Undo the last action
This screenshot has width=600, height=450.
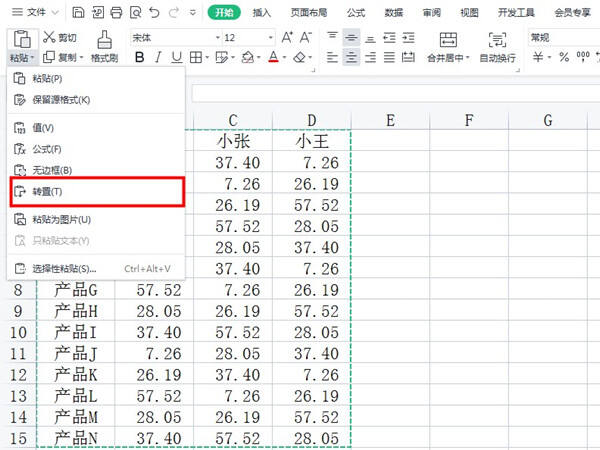154,13
